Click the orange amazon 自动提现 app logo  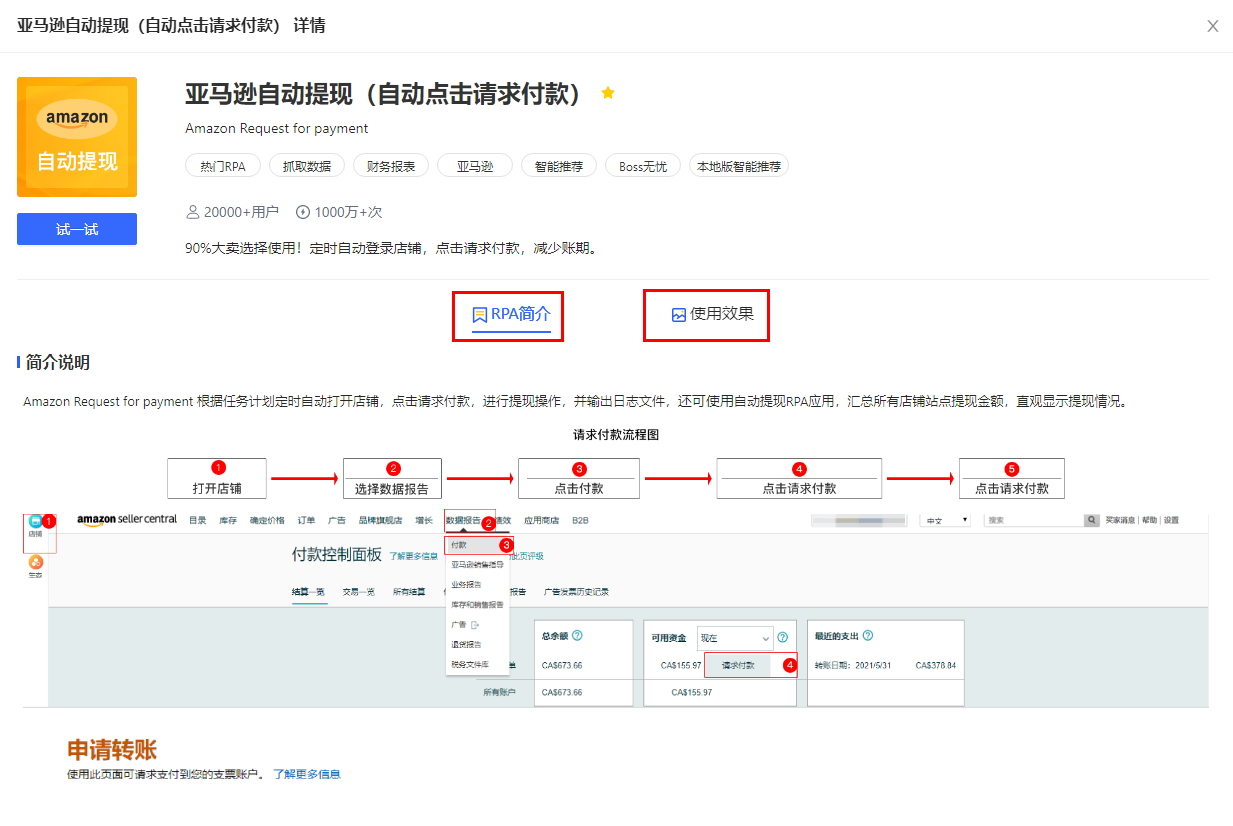(77, 137)
